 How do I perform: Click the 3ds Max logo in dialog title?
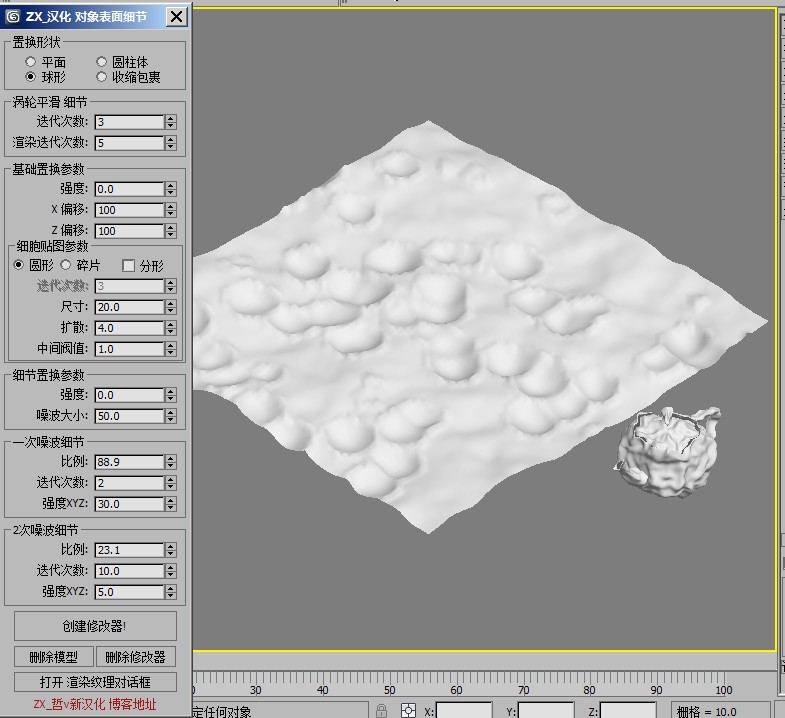click(x=13, y=17)
